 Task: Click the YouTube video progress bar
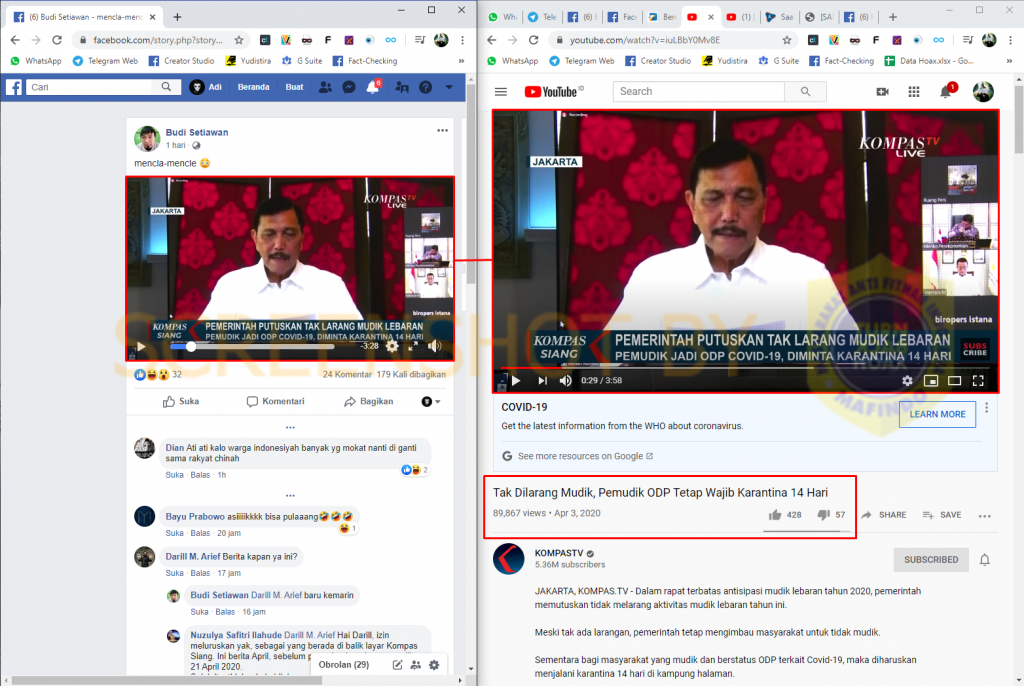coord(745,368)
